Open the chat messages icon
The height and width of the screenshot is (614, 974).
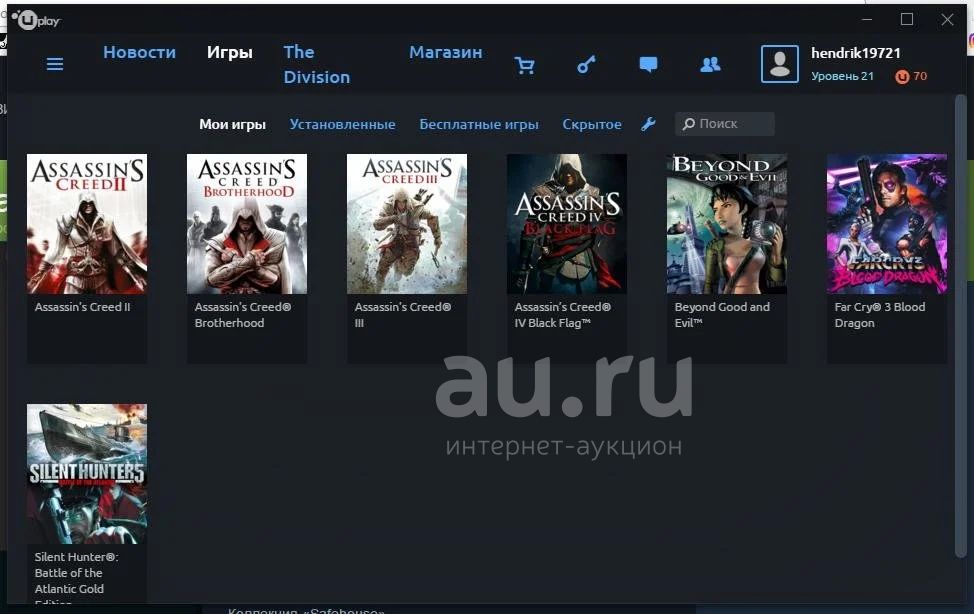(x=649, y=65)
